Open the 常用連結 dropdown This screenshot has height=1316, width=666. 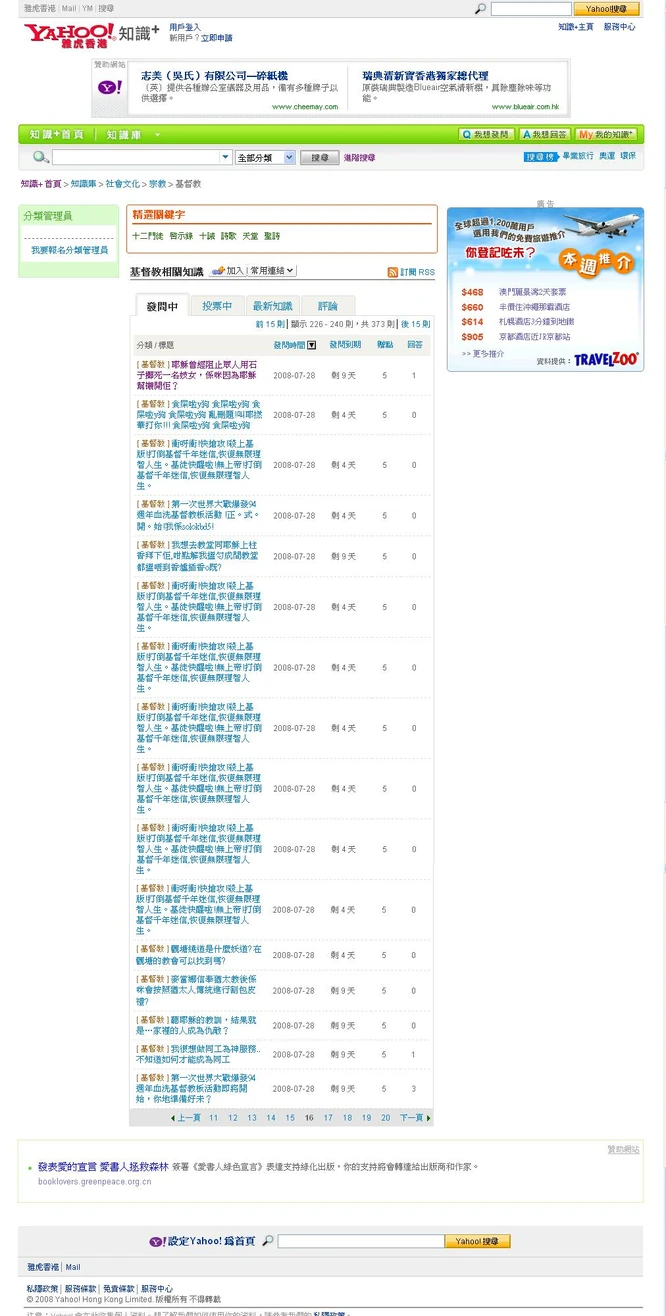tap(272, 271)
